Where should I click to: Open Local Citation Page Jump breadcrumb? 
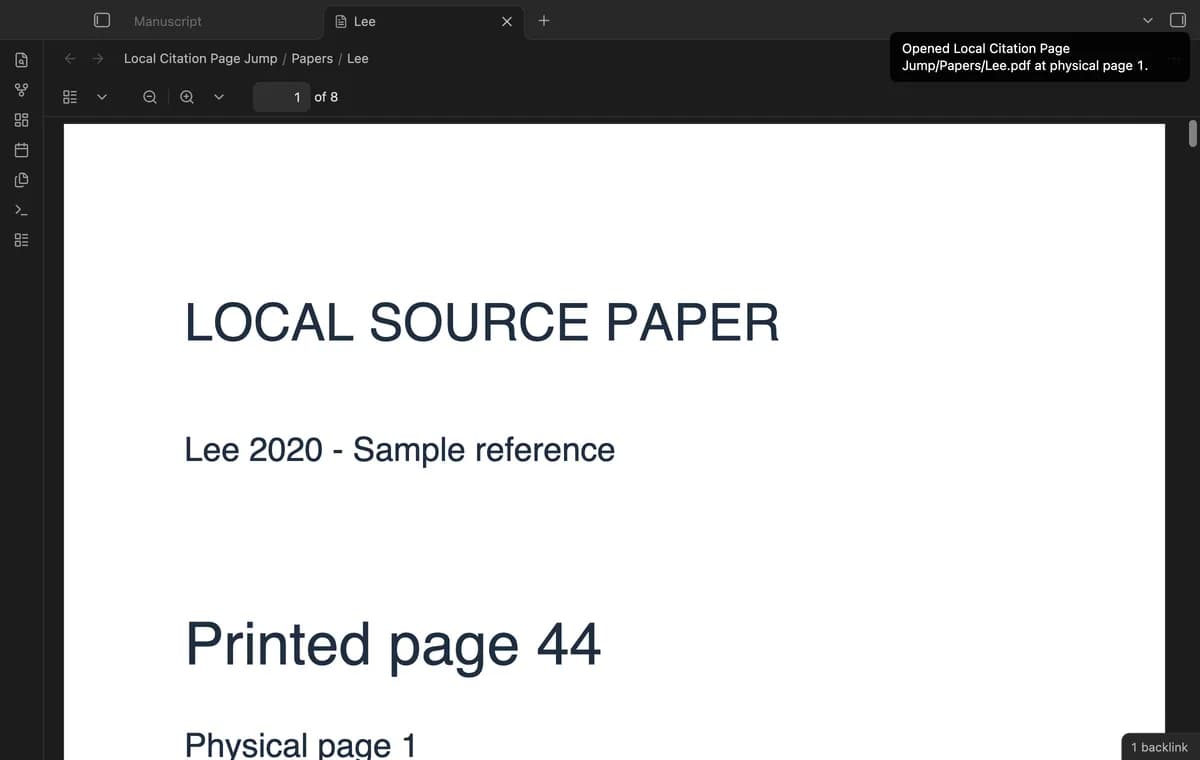point(201,59)
